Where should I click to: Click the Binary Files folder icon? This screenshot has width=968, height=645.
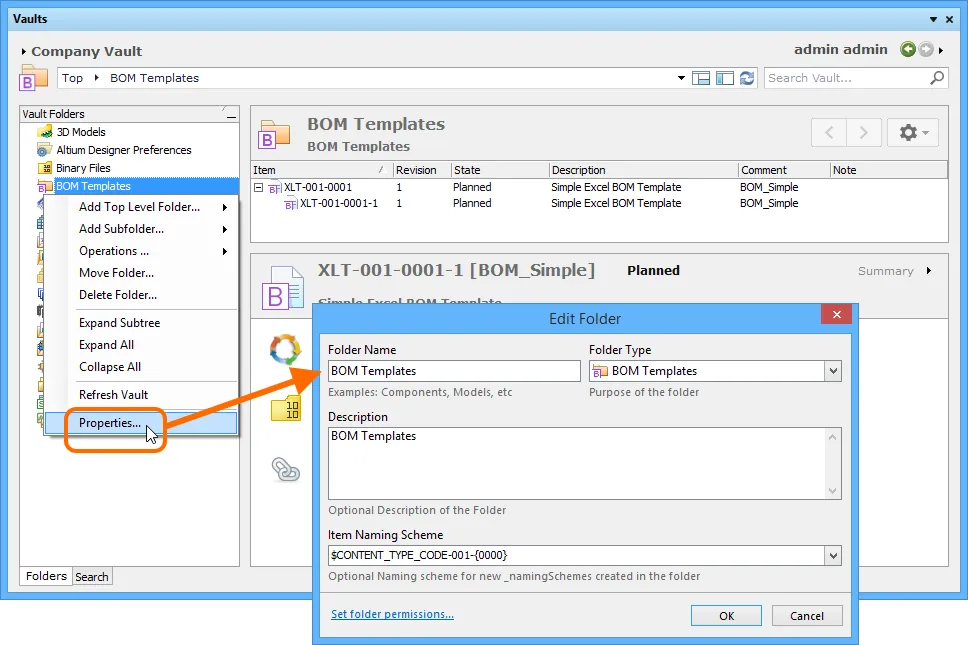coord(45,168)
